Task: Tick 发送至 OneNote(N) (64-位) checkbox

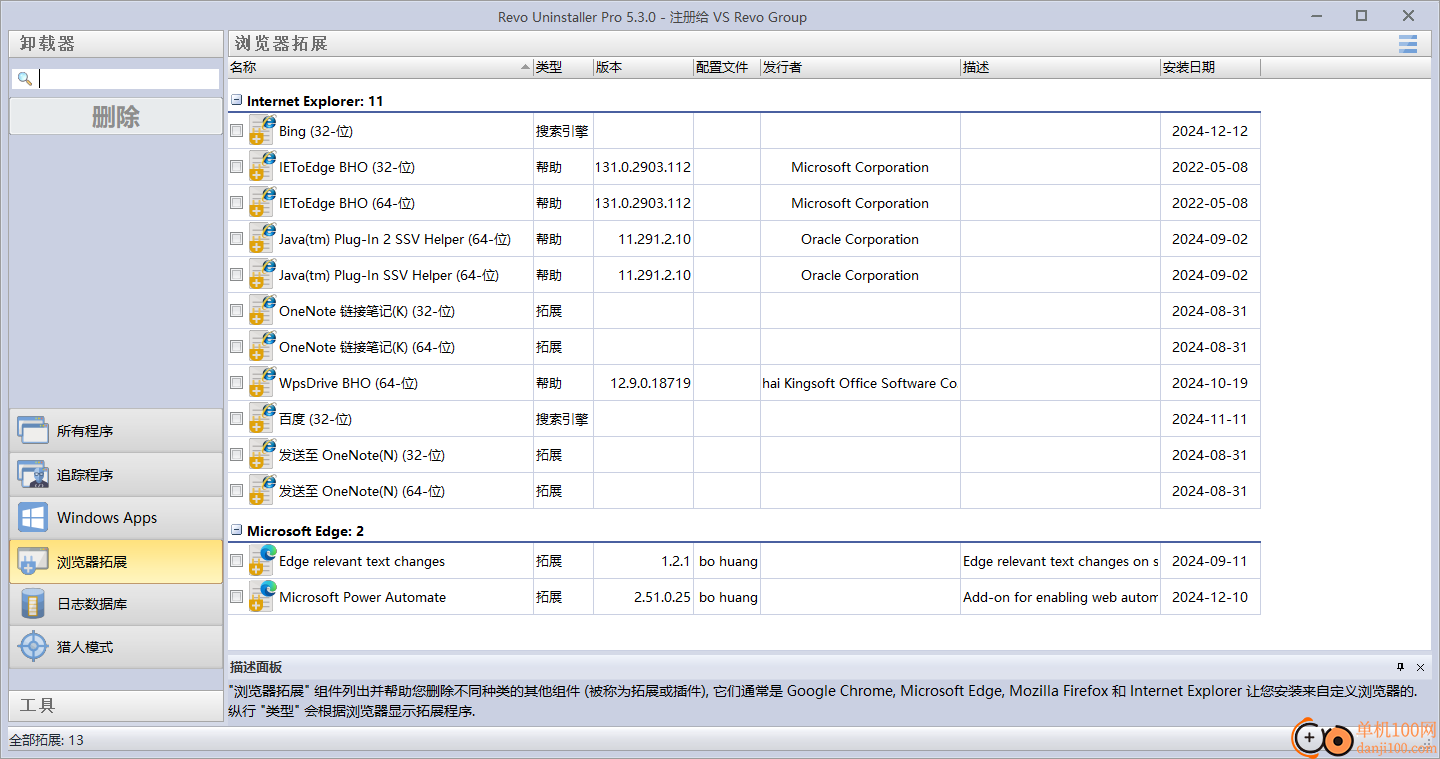Action: click(x=236, y=490)
